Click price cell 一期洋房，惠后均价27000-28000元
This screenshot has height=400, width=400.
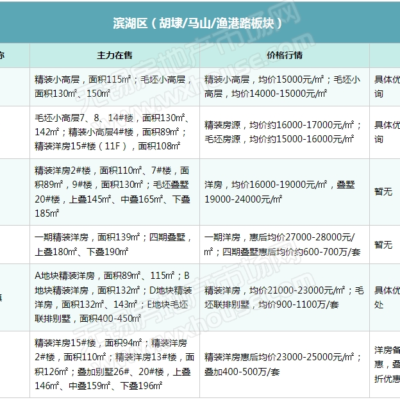point(284,245)
